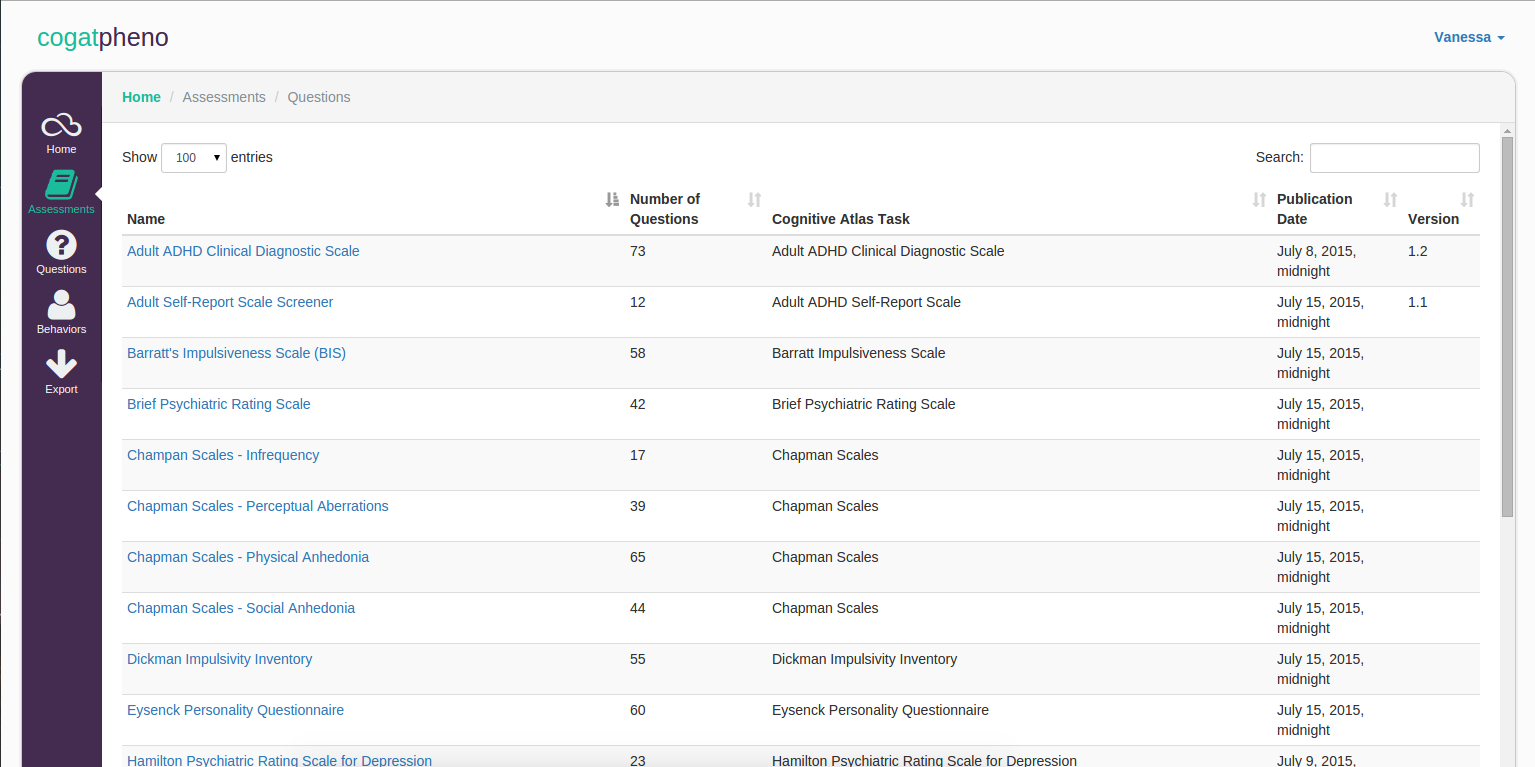Select question count 58
The width and height of the screenshot is (1535, 767).
(638, 353)
